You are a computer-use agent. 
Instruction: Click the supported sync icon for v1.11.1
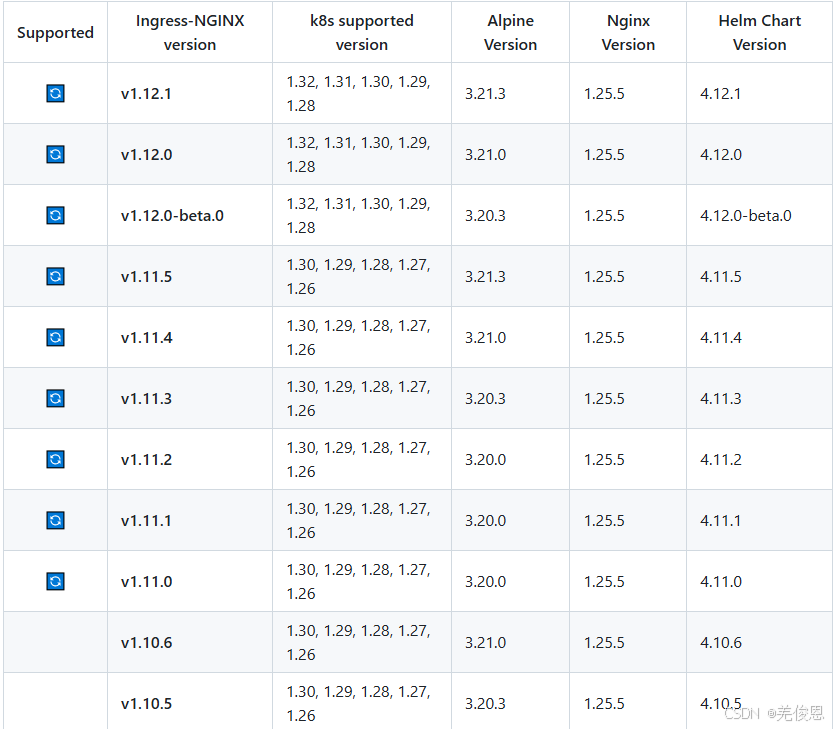55,520
